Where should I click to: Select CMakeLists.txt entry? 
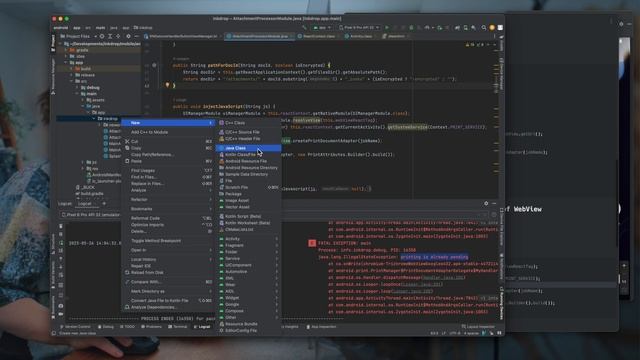pos(248,229)
